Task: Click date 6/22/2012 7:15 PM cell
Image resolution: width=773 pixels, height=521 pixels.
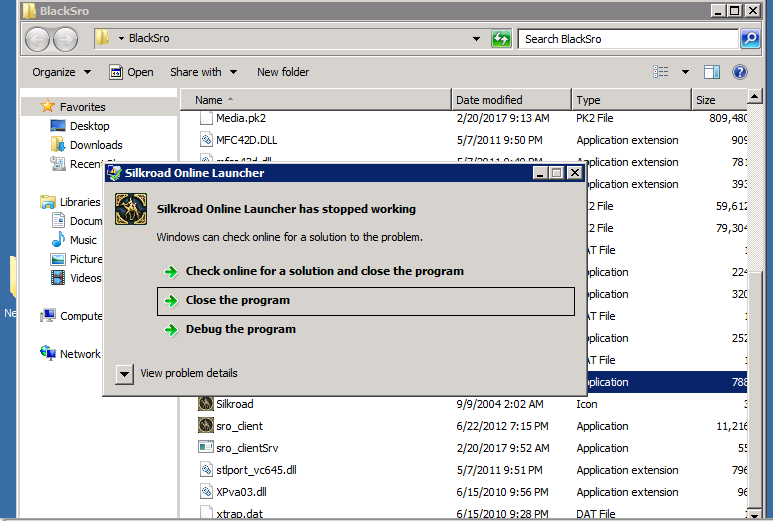Action: (502, 426)
